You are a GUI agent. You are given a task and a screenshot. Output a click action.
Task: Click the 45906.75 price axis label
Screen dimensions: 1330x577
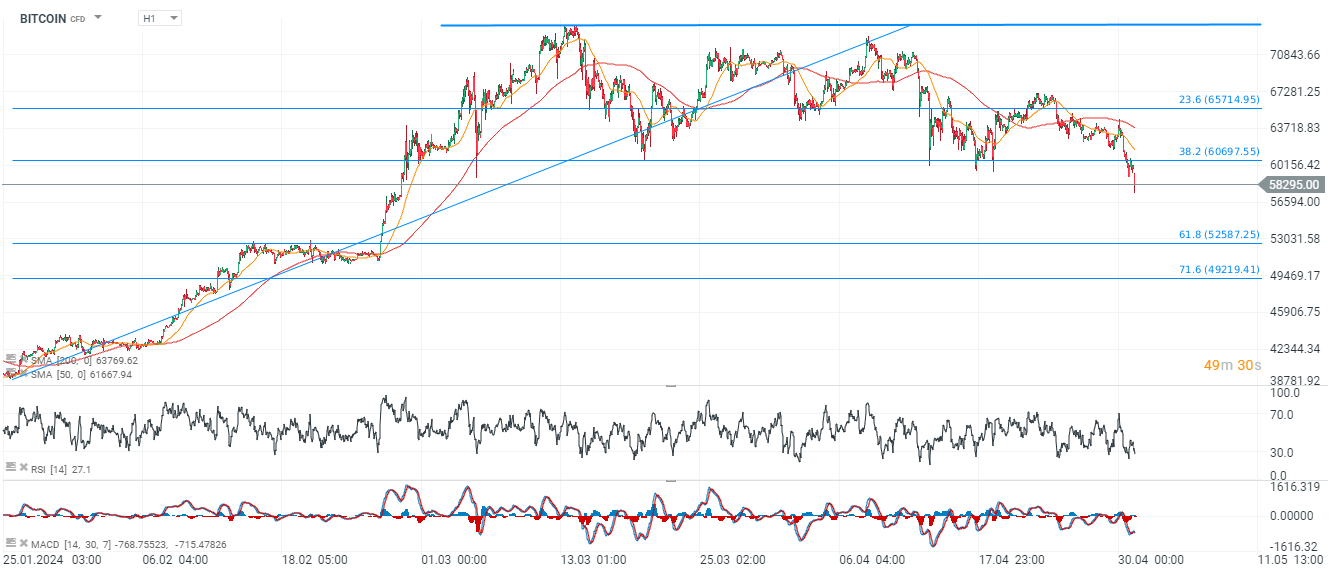tap(1295, 312)
